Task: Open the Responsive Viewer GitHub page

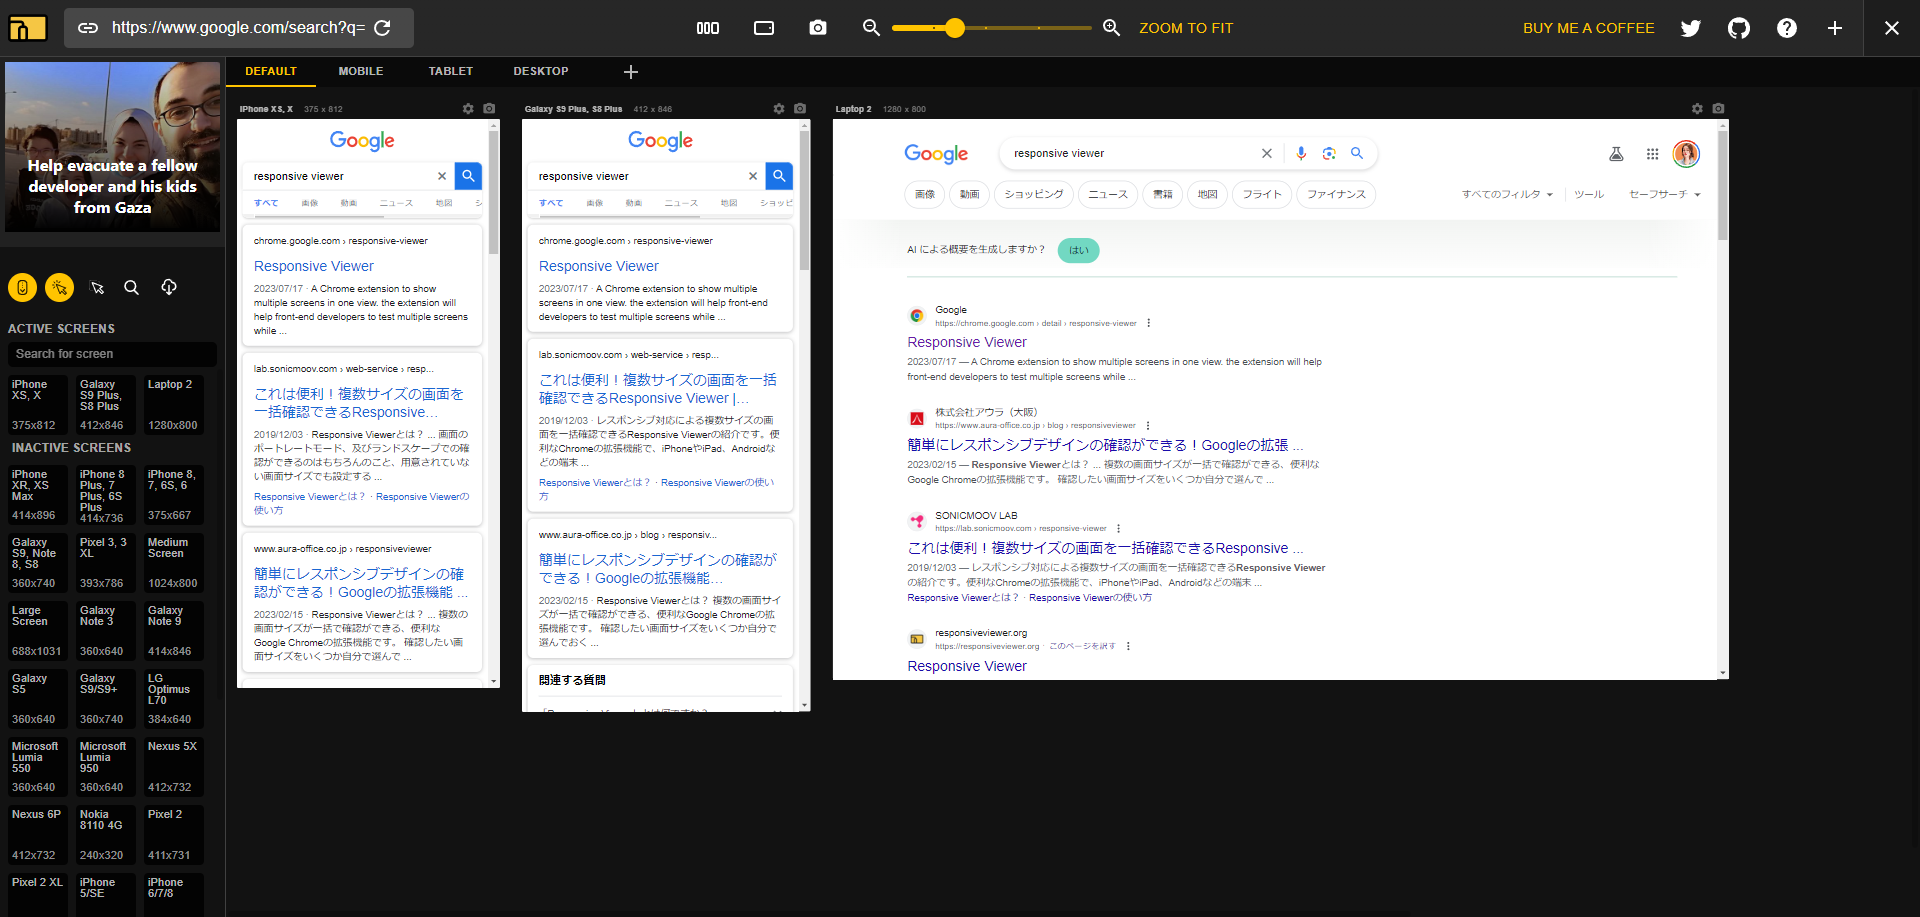Action: pos(1739,28)
